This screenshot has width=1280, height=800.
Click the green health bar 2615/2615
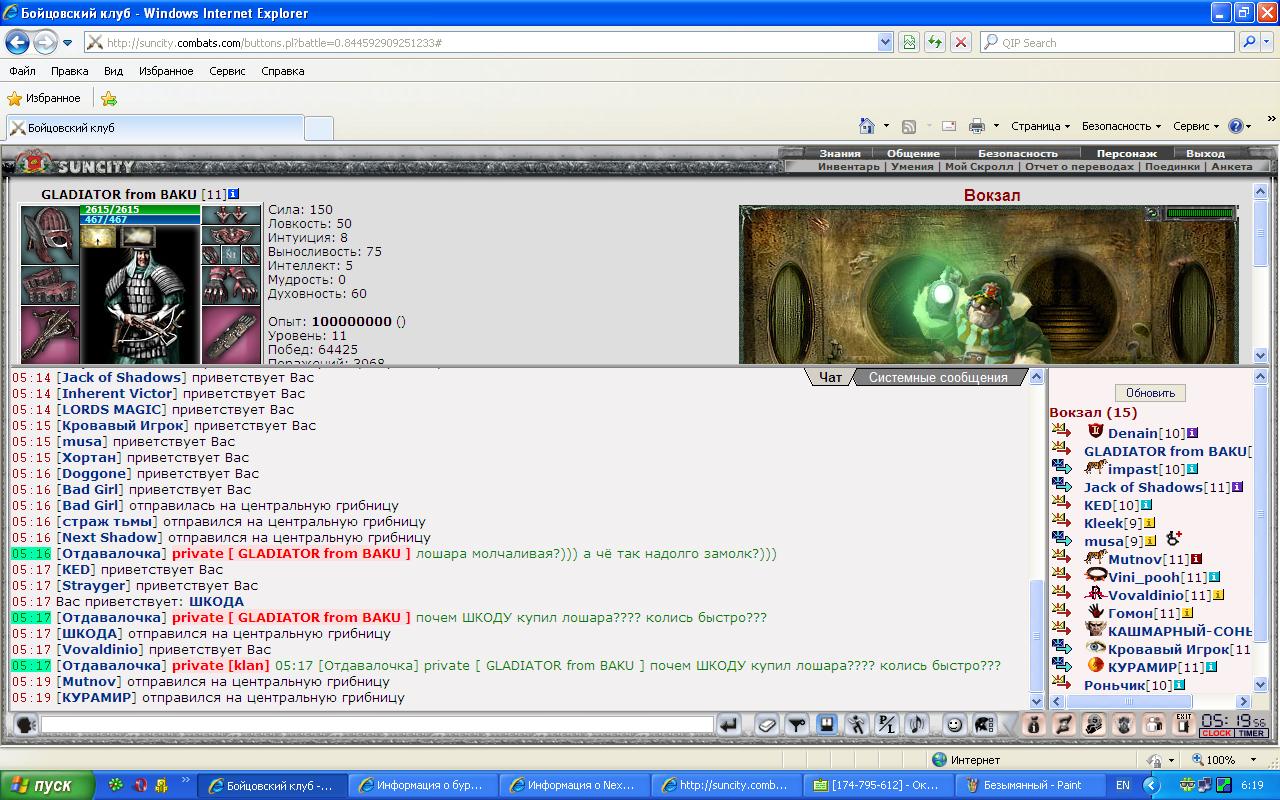[x=140, y=209]
